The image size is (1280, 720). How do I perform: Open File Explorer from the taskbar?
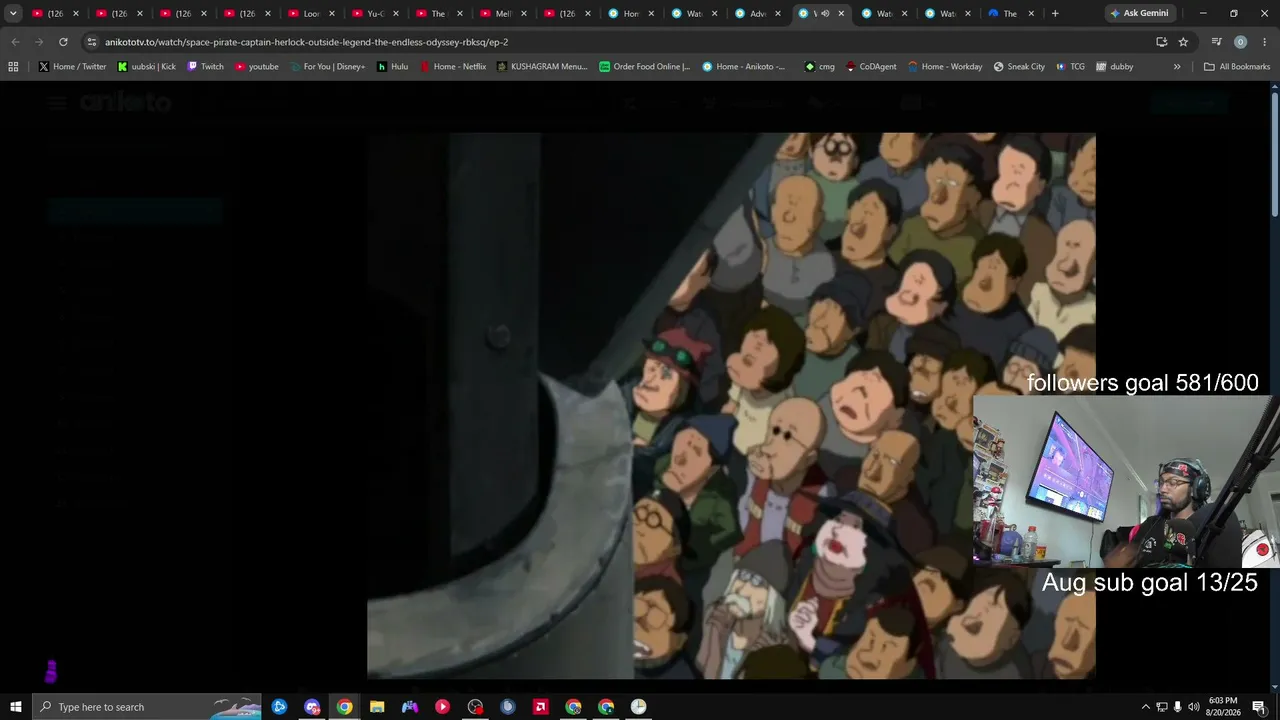point(377,707)
